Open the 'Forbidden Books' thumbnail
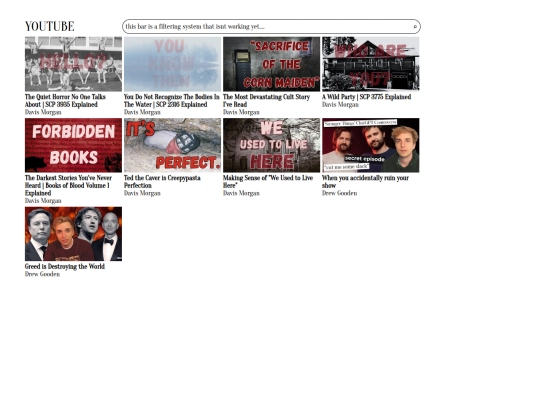 click(x=73, y=145)
